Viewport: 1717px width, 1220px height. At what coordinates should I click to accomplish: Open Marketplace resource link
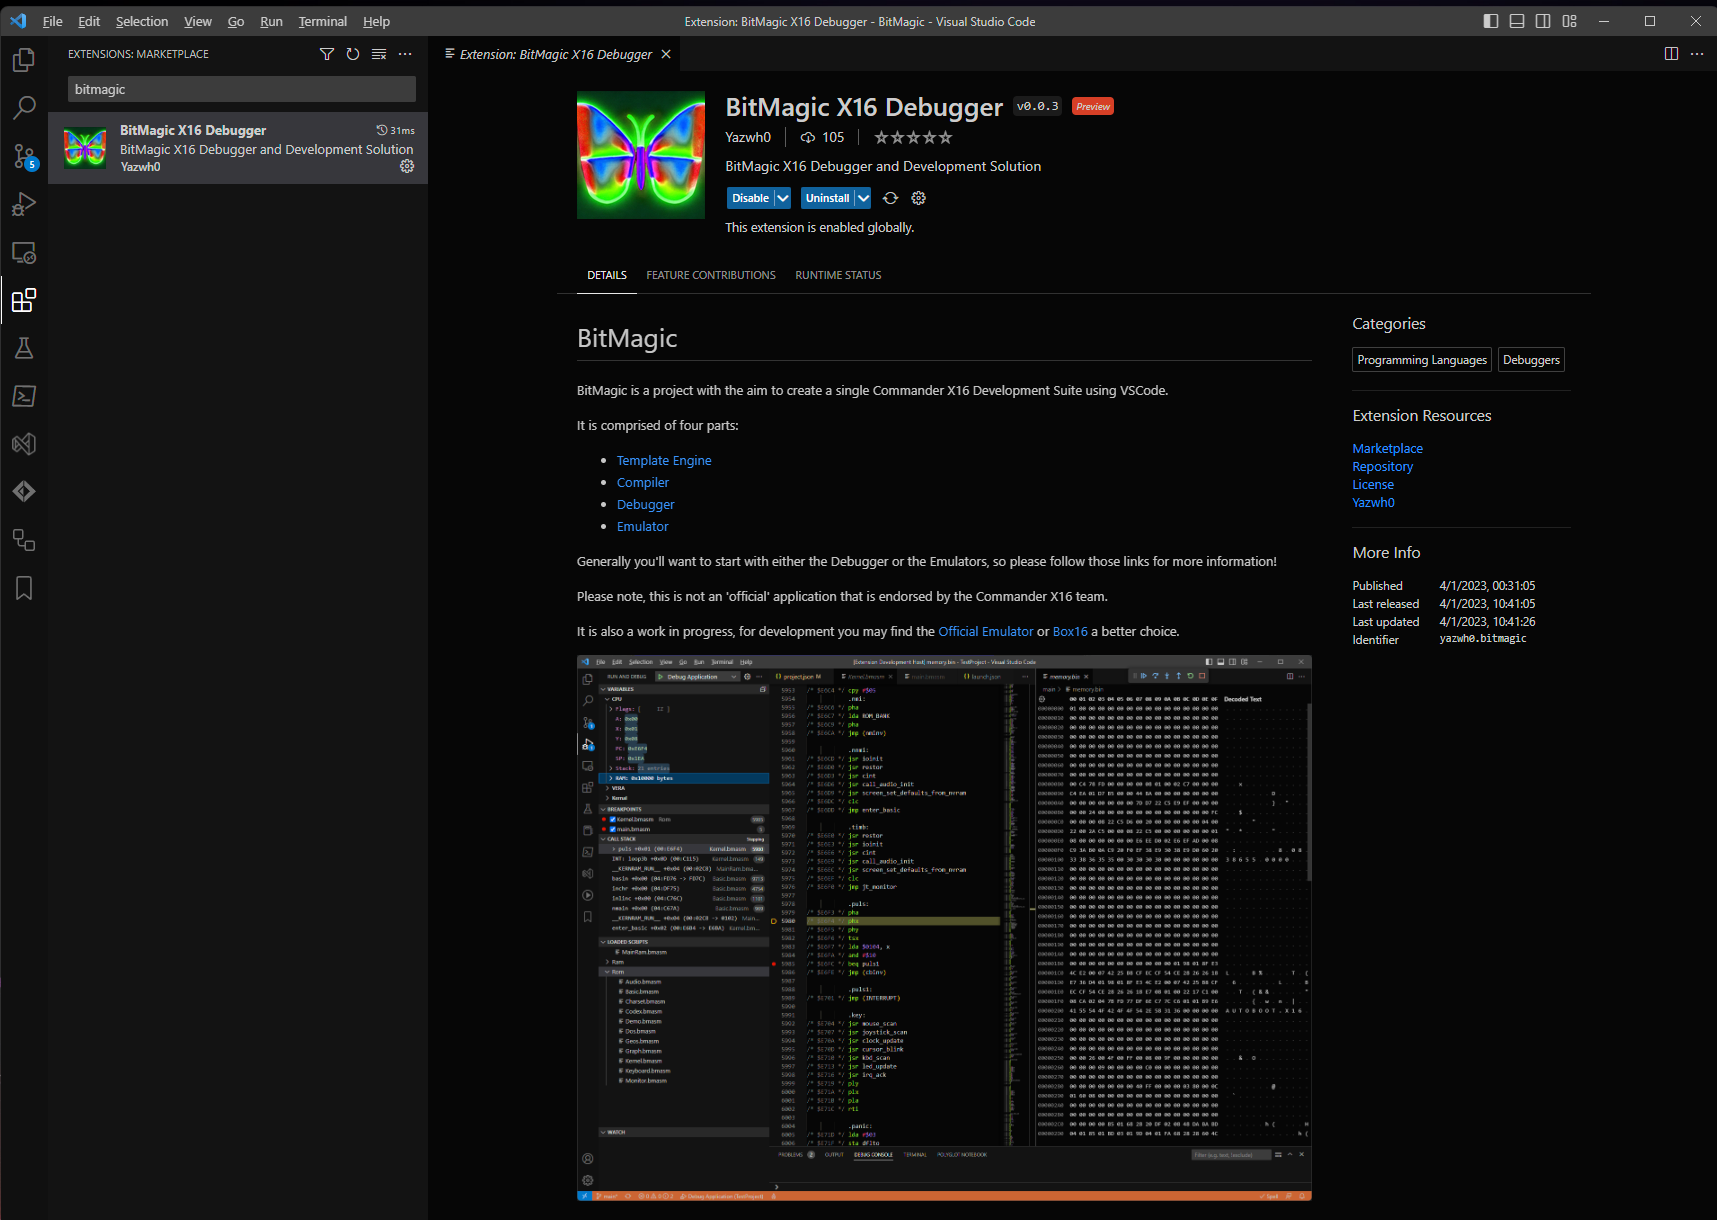pos(1387,449)
